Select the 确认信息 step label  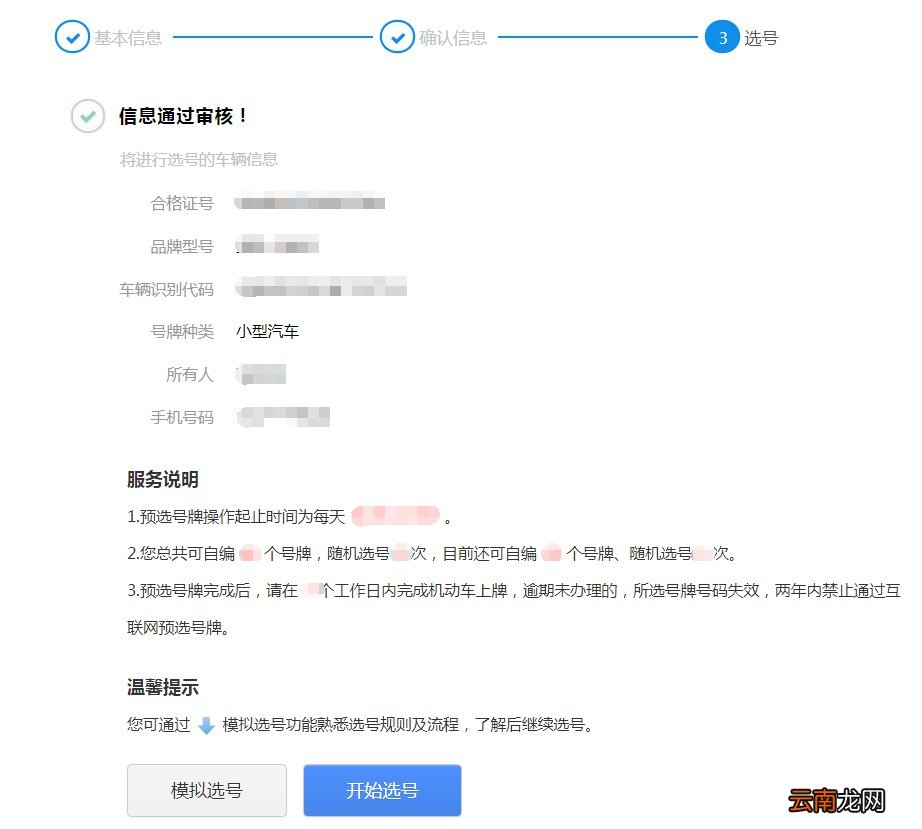tap(453, 38)
